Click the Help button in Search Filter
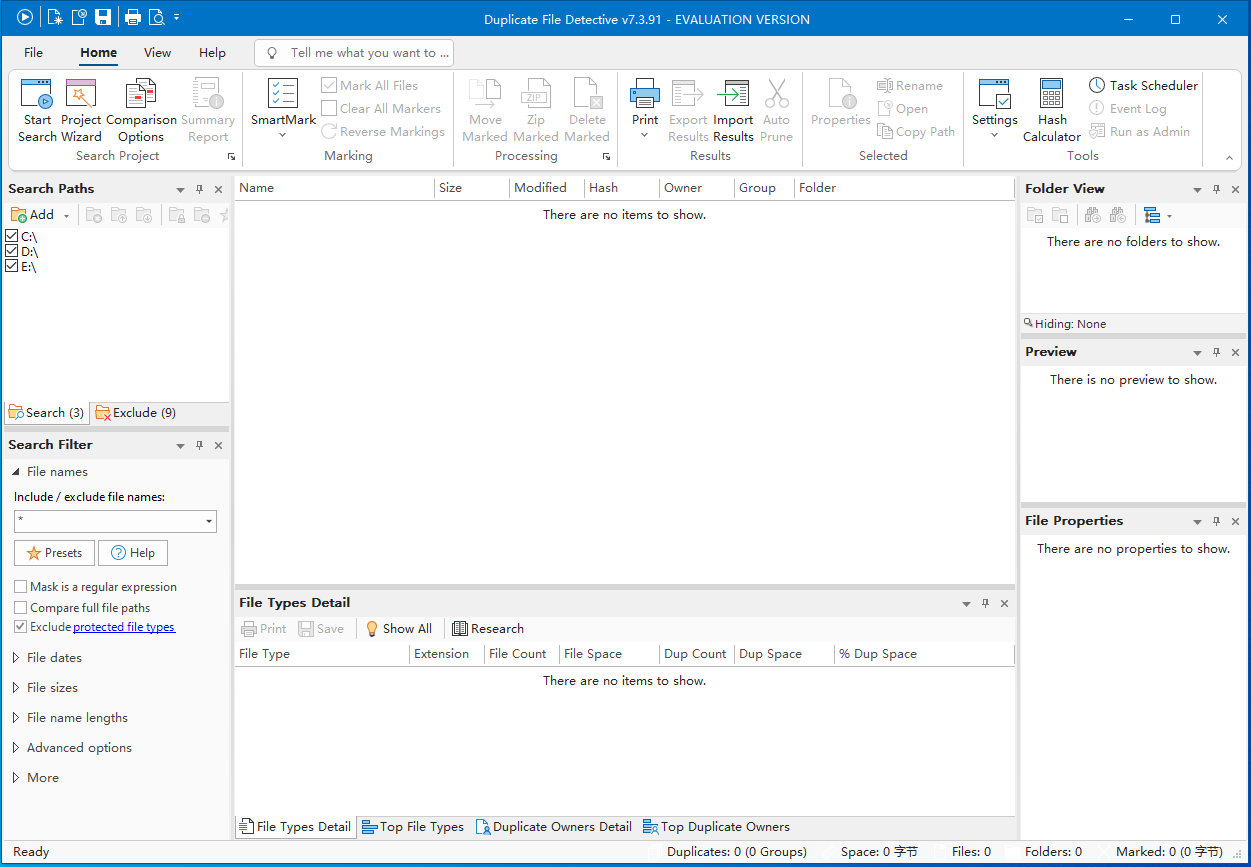 click(x=133, y=553)
